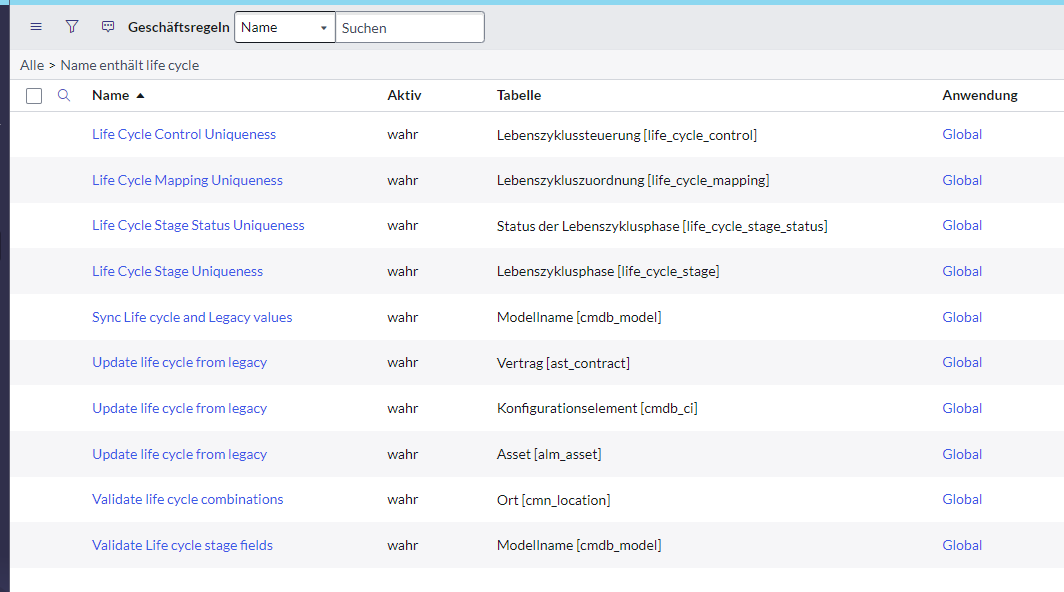Open Update life cycle from legacy for ast_contract
Viewport: 1064px width, 592px height.
[x=179, y=363]
